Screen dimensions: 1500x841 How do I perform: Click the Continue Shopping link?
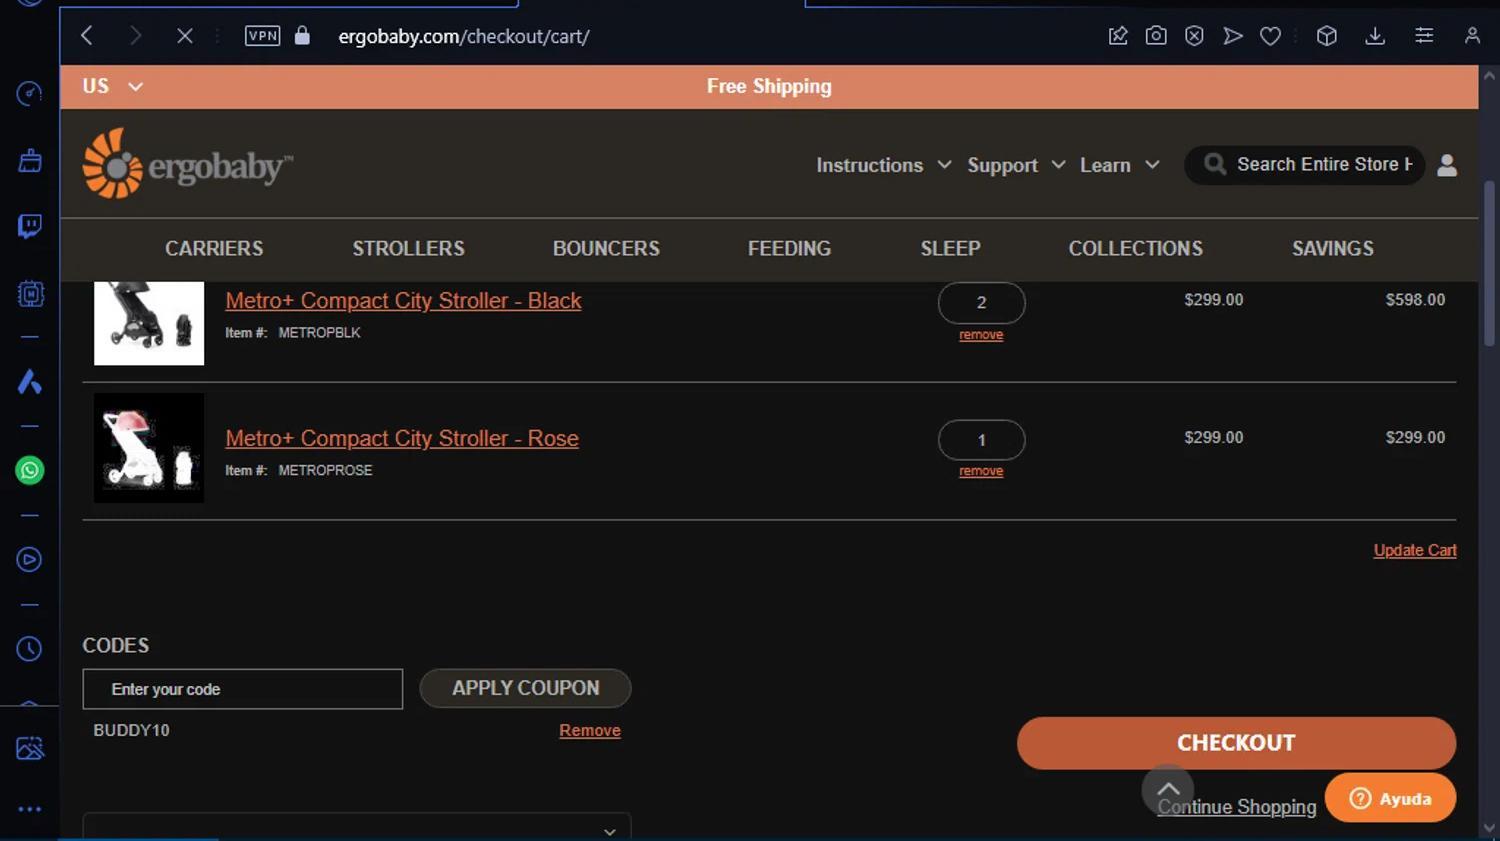tap(1237, 807)
